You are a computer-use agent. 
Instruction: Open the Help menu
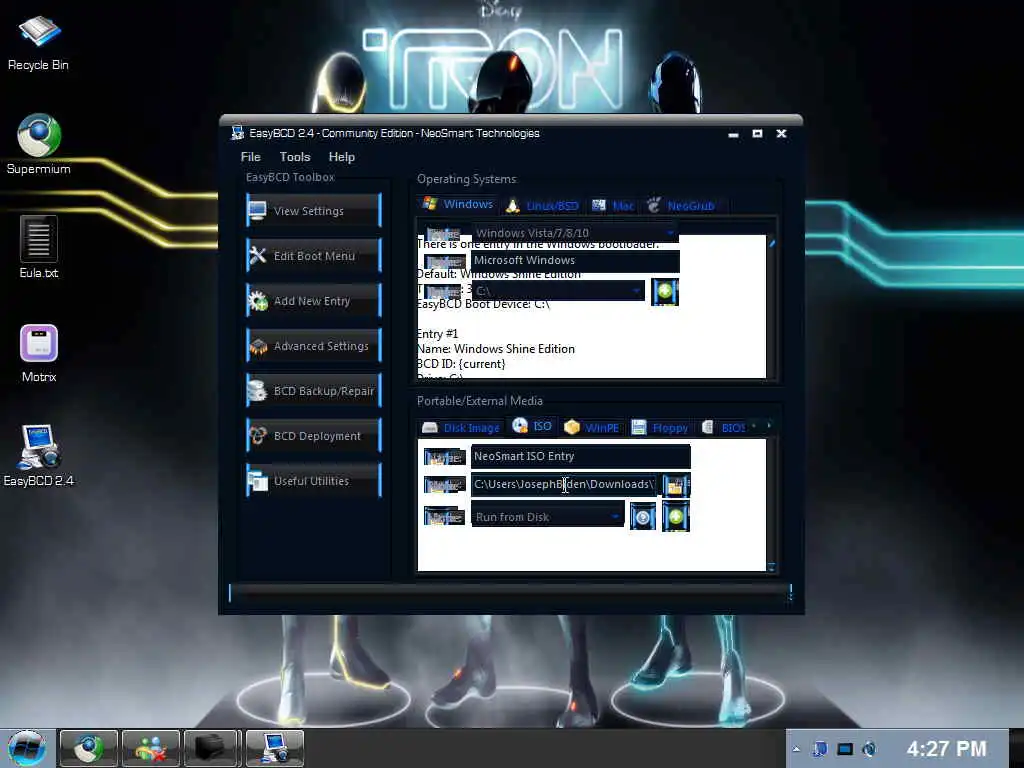point(342,157)
